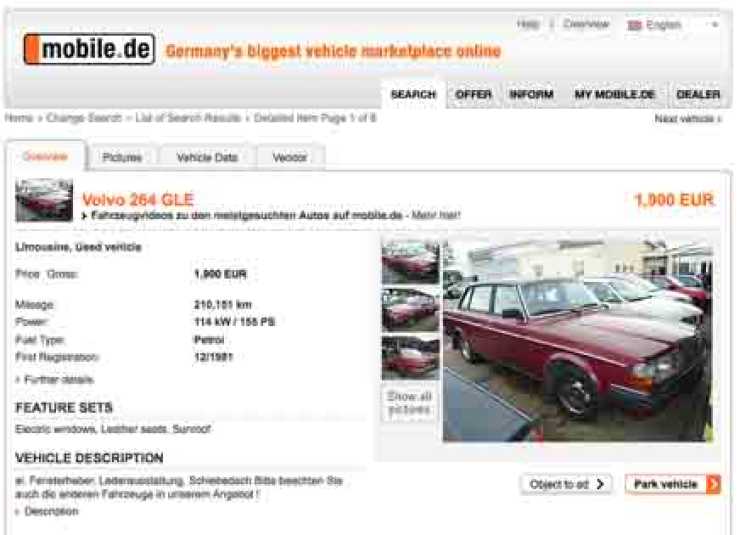This screenshot has height=535, width=740.
Task: Click the Object to ad chevron
Action: pyautogui.click(x=600, y=485)
